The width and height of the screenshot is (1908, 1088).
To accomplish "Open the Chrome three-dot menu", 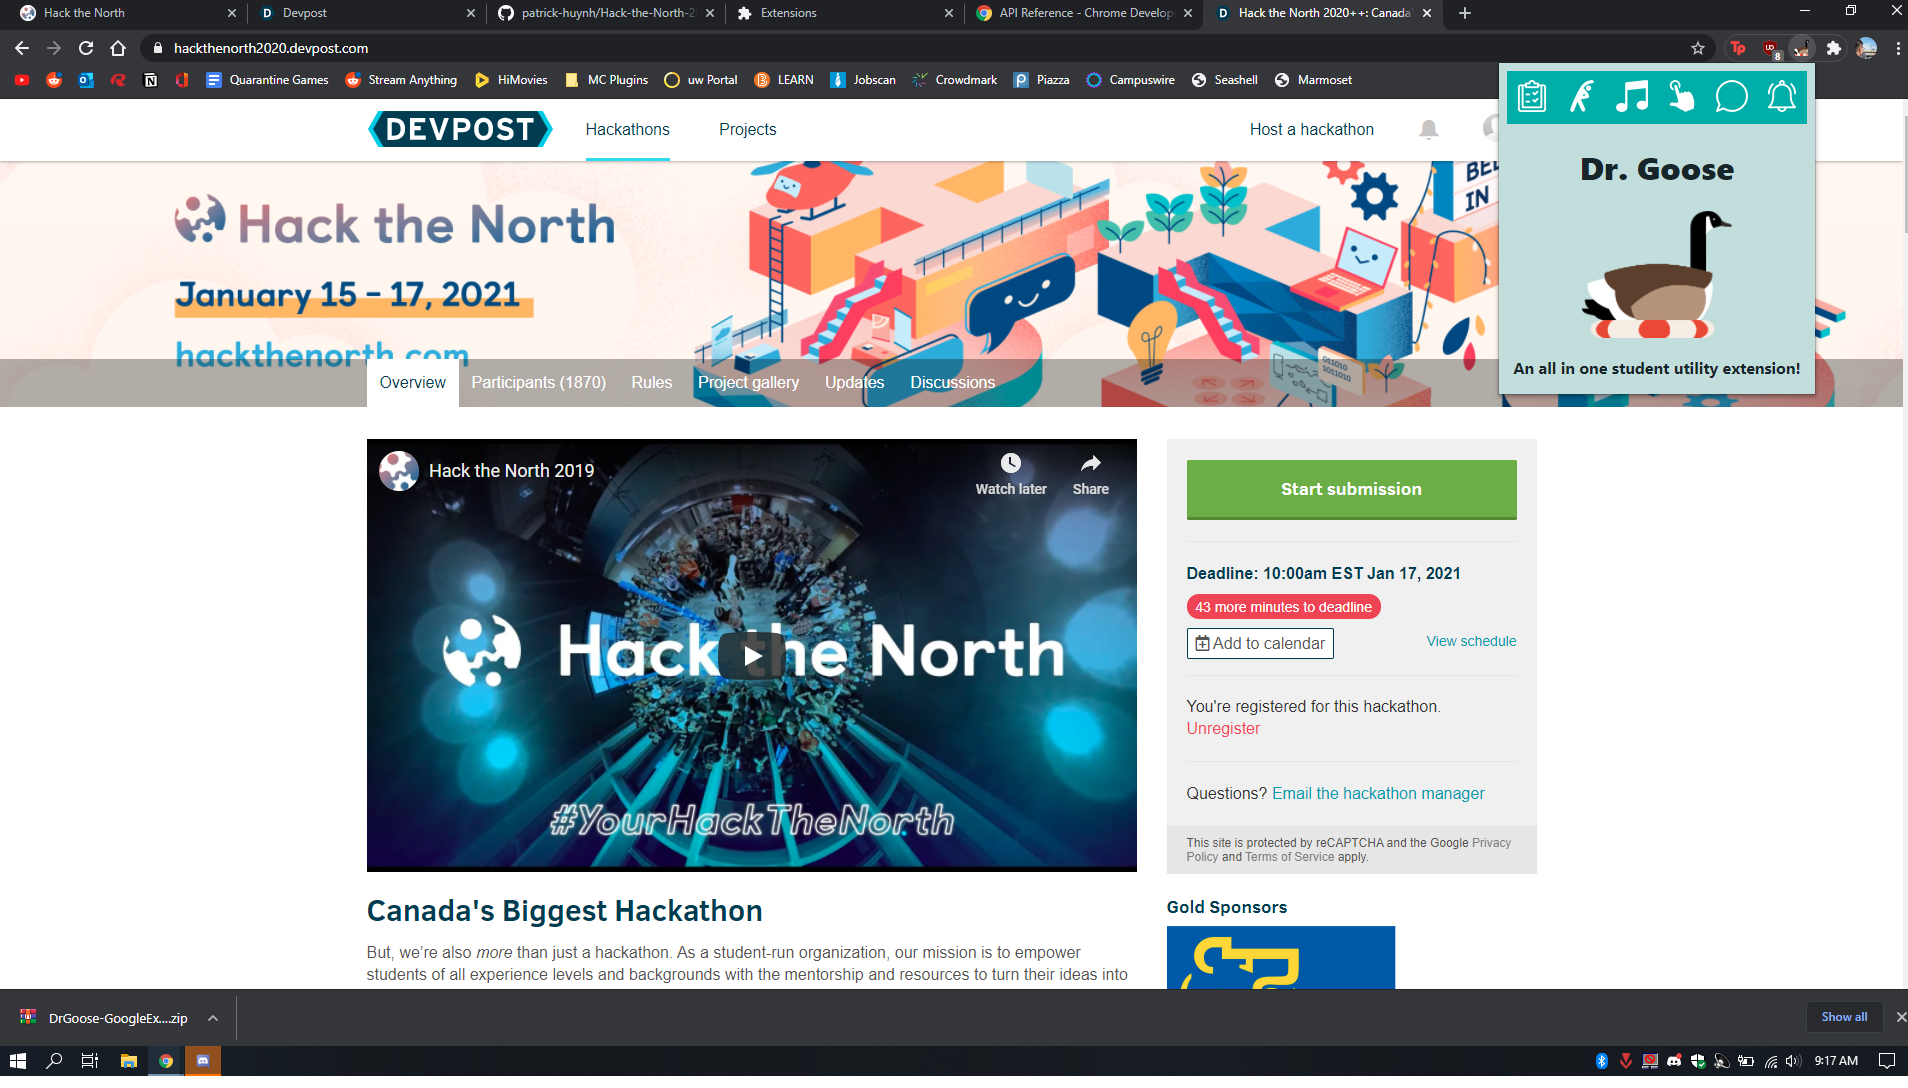I will pos(1898,48).
